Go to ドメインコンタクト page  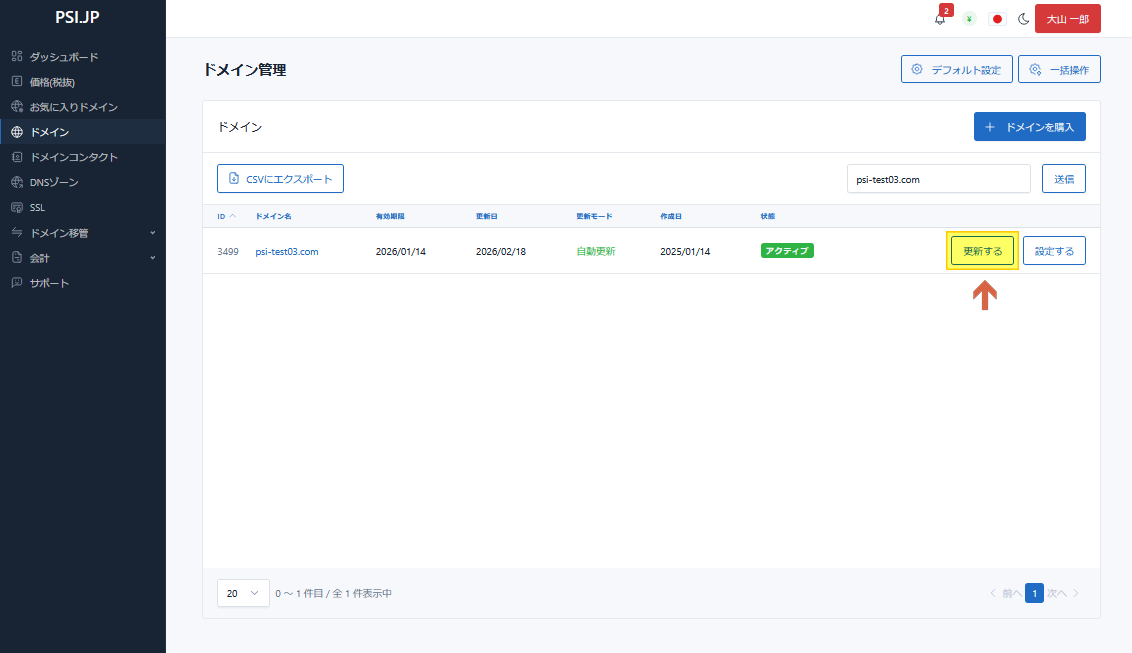pyautogui.click(x=73, y=157)
